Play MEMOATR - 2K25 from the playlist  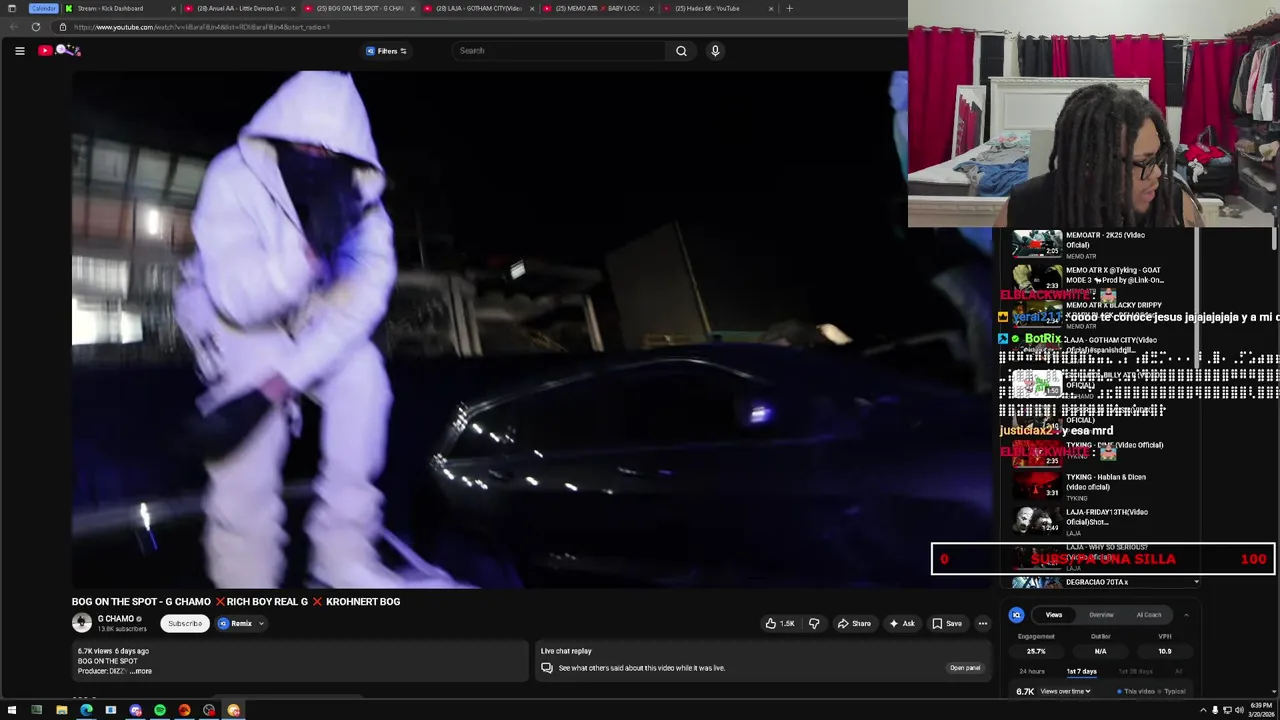[x=1100, y=244]
